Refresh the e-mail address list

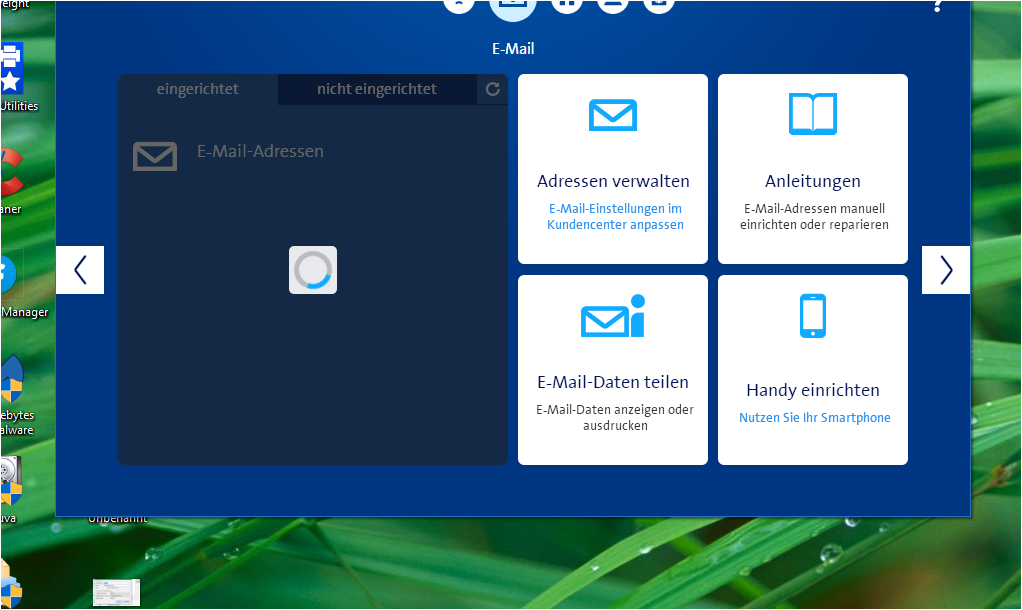coord(492,89)
